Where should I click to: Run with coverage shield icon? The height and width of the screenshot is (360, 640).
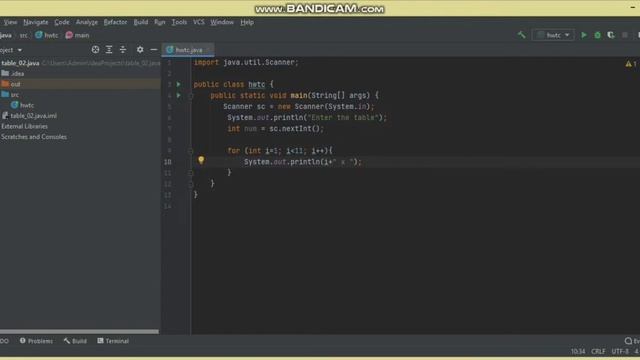(611, 35)
